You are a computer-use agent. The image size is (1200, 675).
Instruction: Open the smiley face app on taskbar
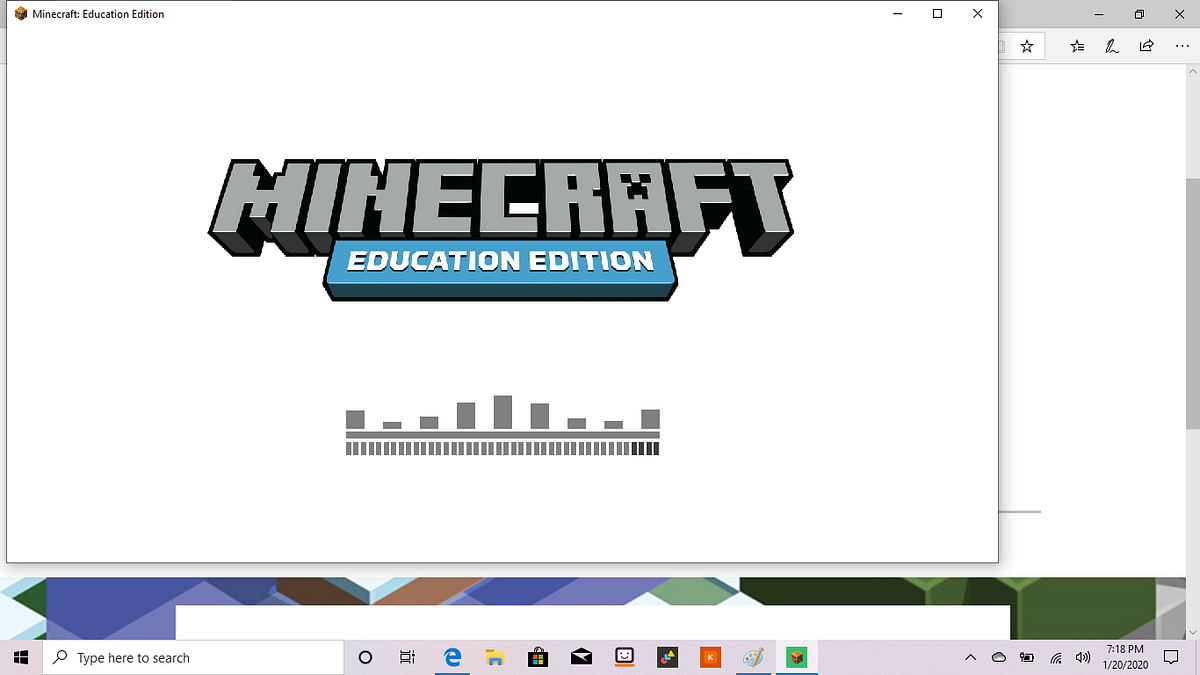click(x=624, y=657)
